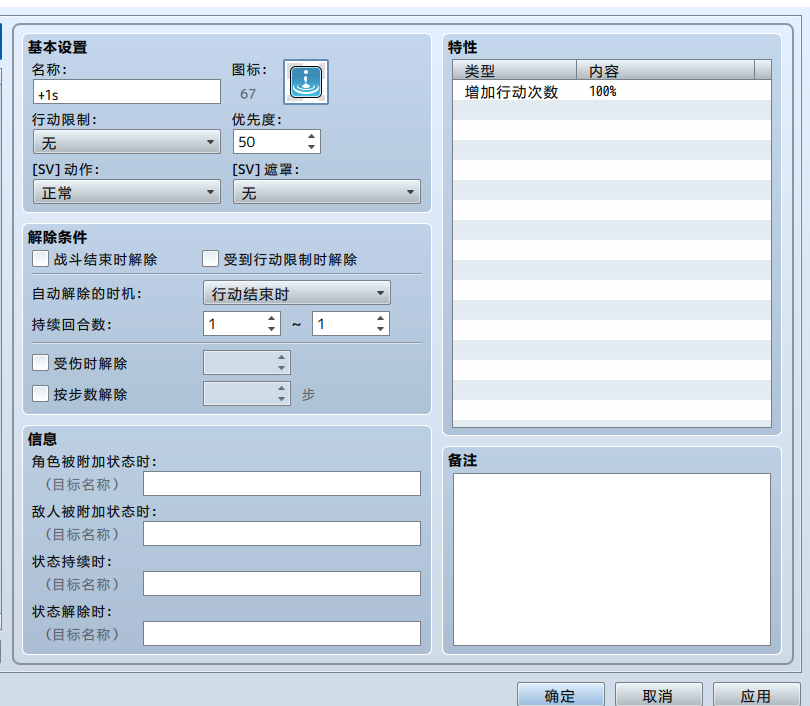Open the 行动限制 dropdown

127,142
